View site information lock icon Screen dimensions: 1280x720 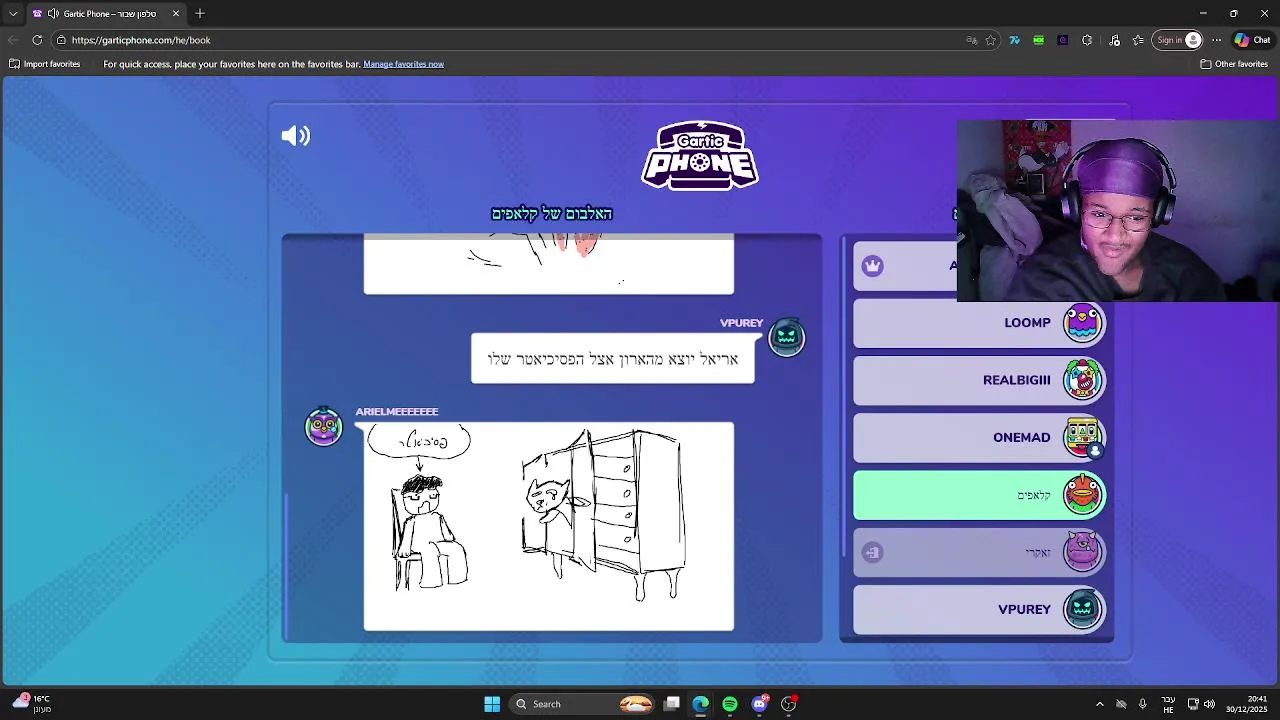[x=61, y=40]
